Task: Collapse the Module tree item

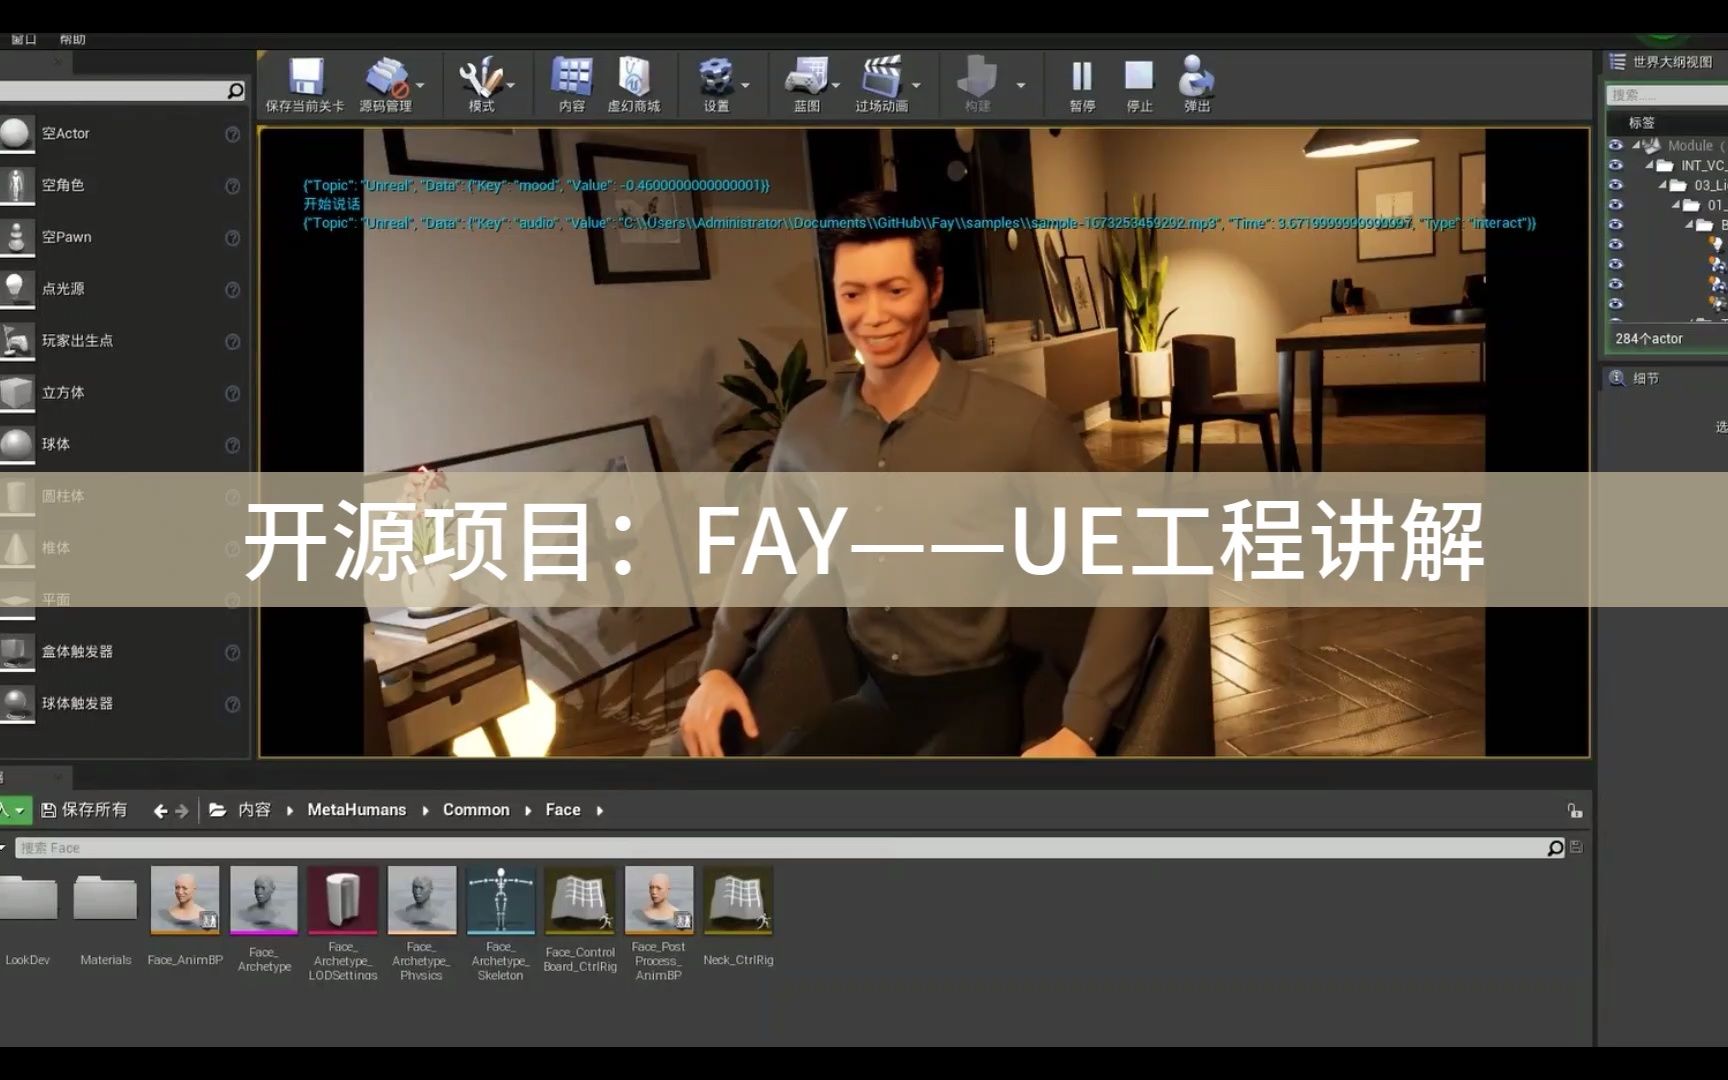Action: pyautogui.click(x=1636, y=144)
